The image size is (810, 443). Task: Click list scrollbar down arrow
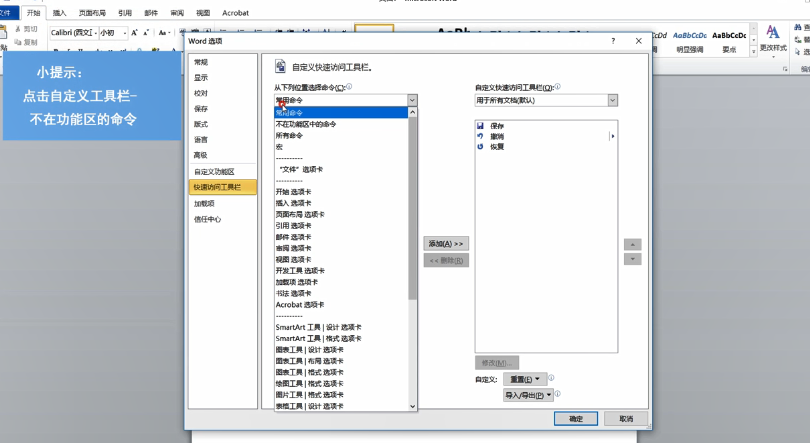[x=412, y=406]
